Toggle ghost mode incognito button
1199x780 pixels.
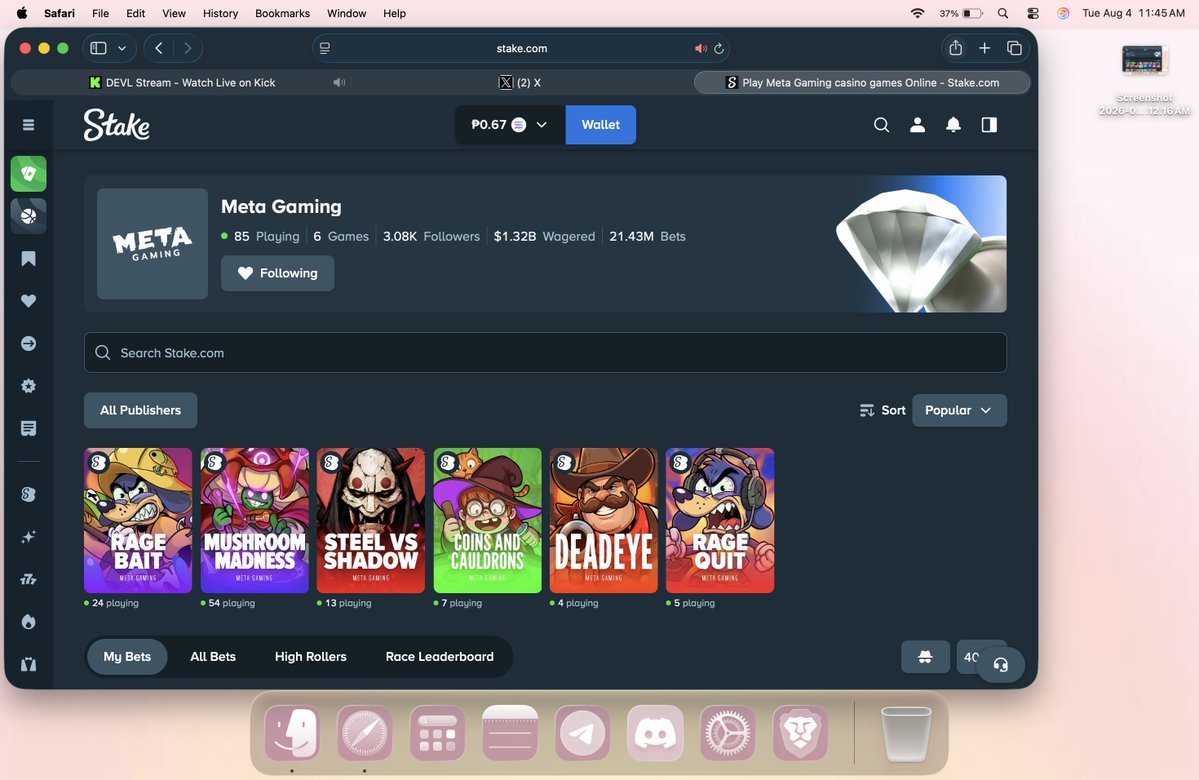pyautogui.click(x=924, y=657)
